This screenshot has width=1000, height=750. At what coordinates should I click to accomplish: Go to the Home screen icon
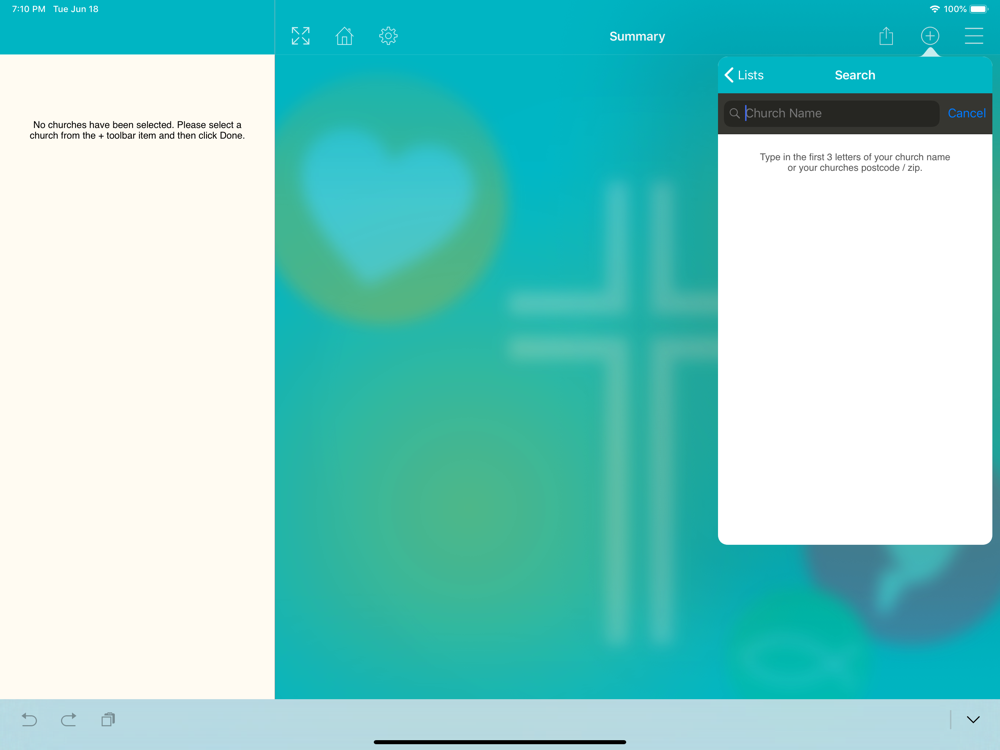tap(344, 36)
